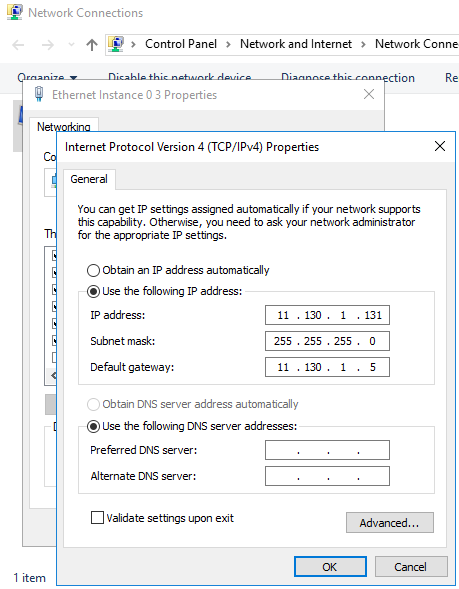
Task: Open Advanced settings
Action: point(390,523)
